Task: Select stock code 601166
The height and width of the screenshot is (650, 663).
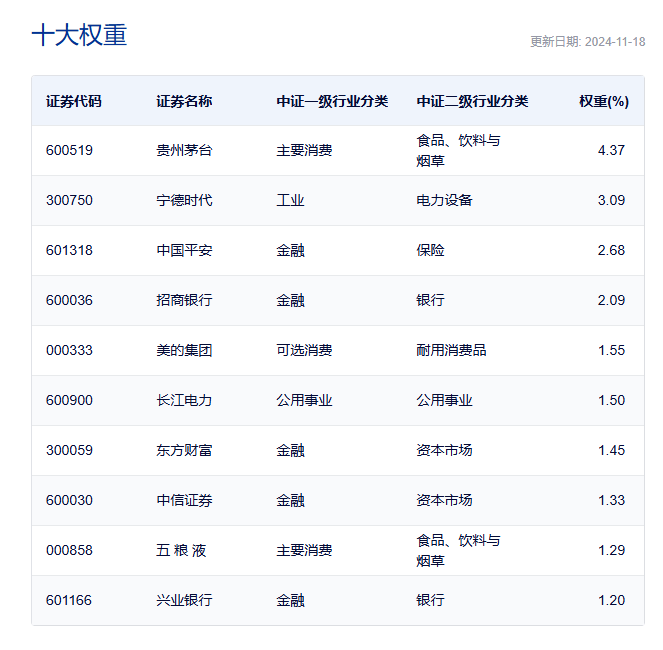Action: coord(69,600)
